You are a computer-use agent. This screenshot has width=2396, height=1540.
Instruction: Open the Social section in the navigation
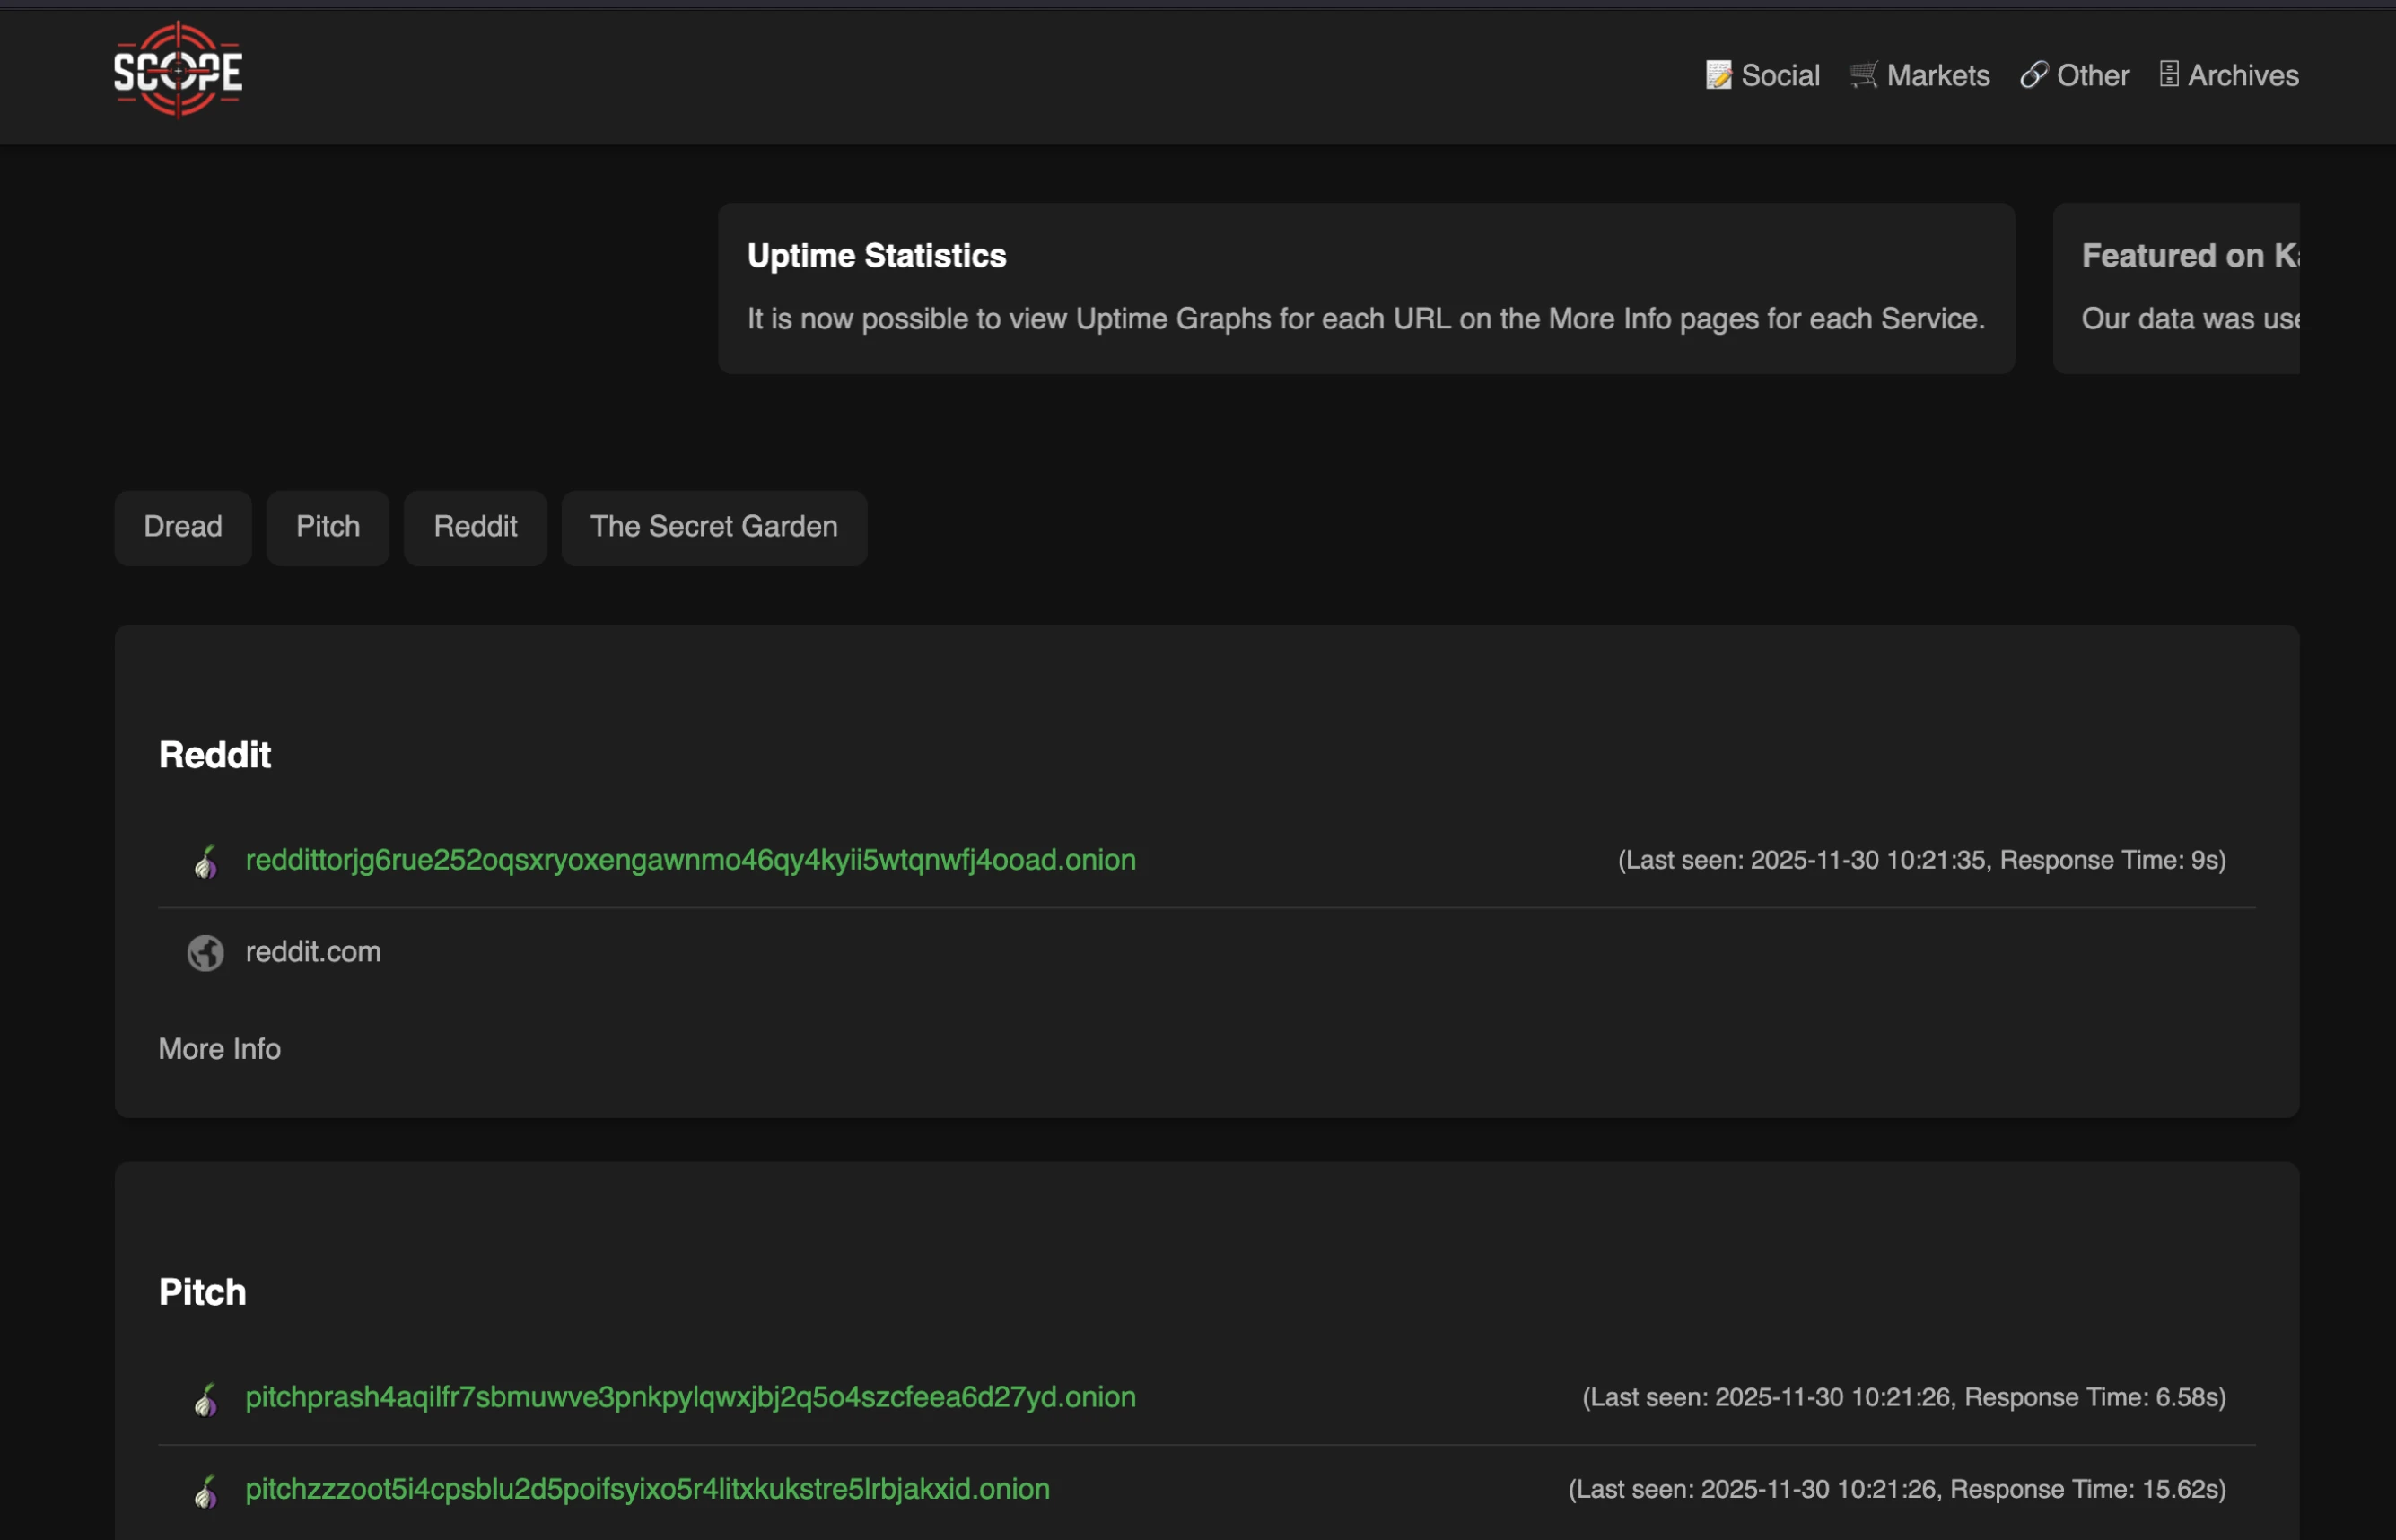pos(1779,75)
